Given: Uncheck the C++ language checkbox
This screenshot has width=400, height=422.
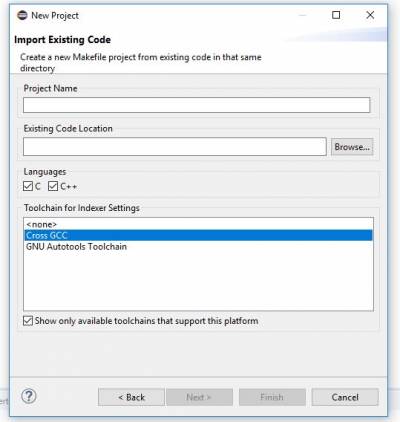Looking at the screenshot, I should [53, 186].
